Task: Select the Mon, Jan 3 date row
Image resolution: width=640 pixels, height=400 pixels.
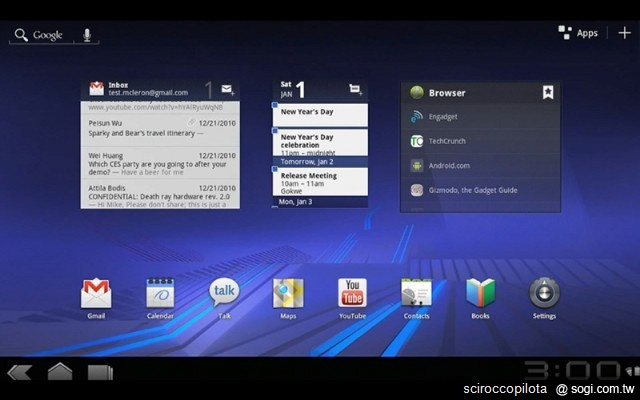Action: (320, 202)
